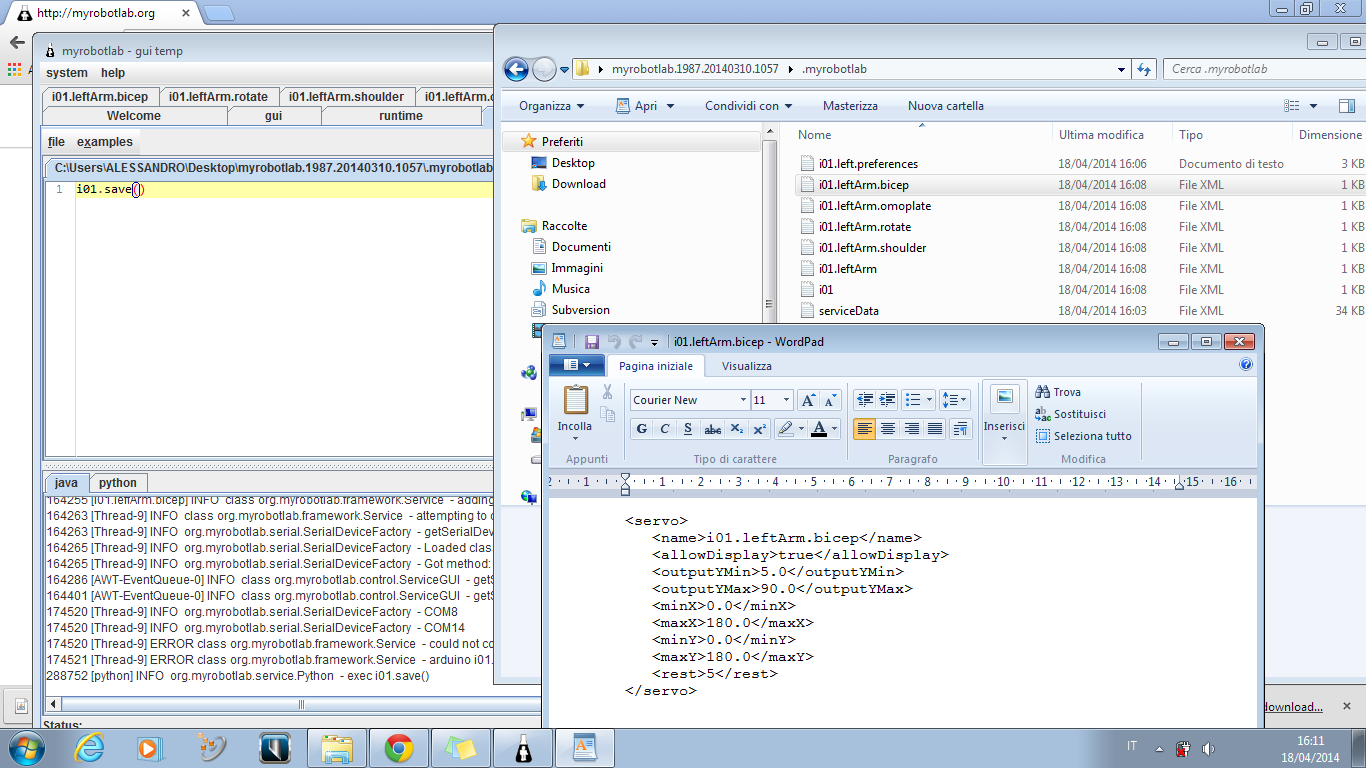Toggle superscript formatting
Image resolution: width=1366 pixels, height=768 pixels.
coord(759,429)
